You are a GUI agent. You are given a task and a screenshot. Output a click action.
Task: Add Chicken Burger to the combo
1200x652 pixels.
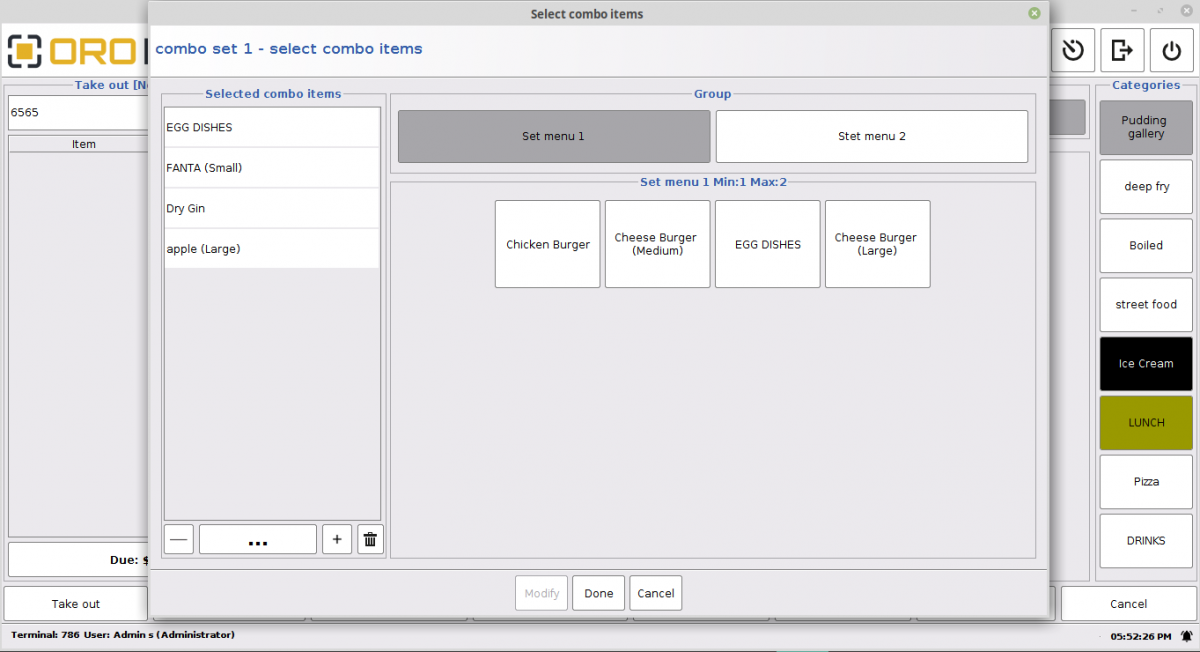tap(548, 244)
